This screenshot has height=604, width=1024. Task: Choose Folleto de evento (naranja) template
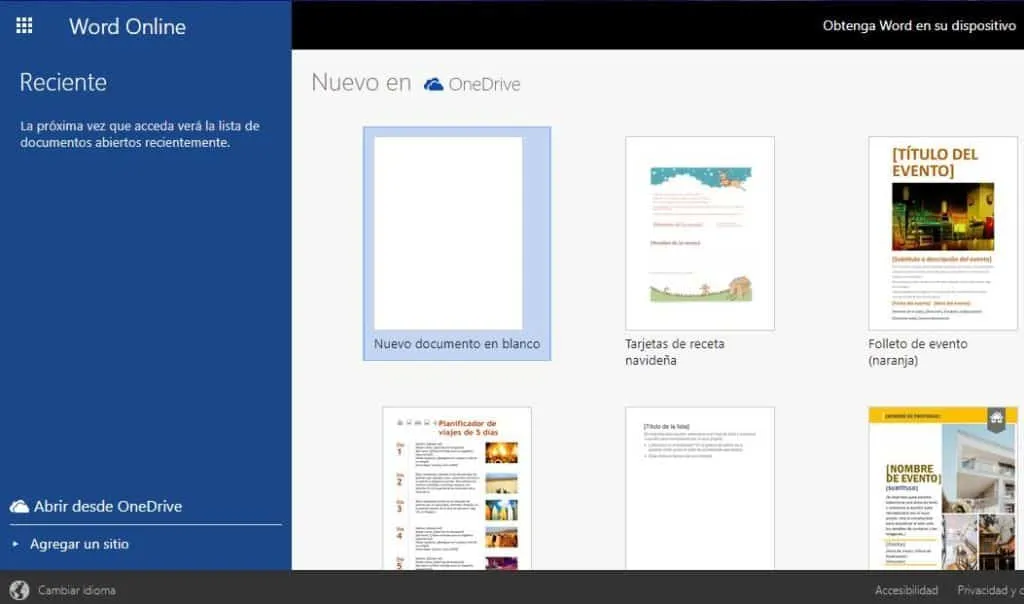point(942,233)
